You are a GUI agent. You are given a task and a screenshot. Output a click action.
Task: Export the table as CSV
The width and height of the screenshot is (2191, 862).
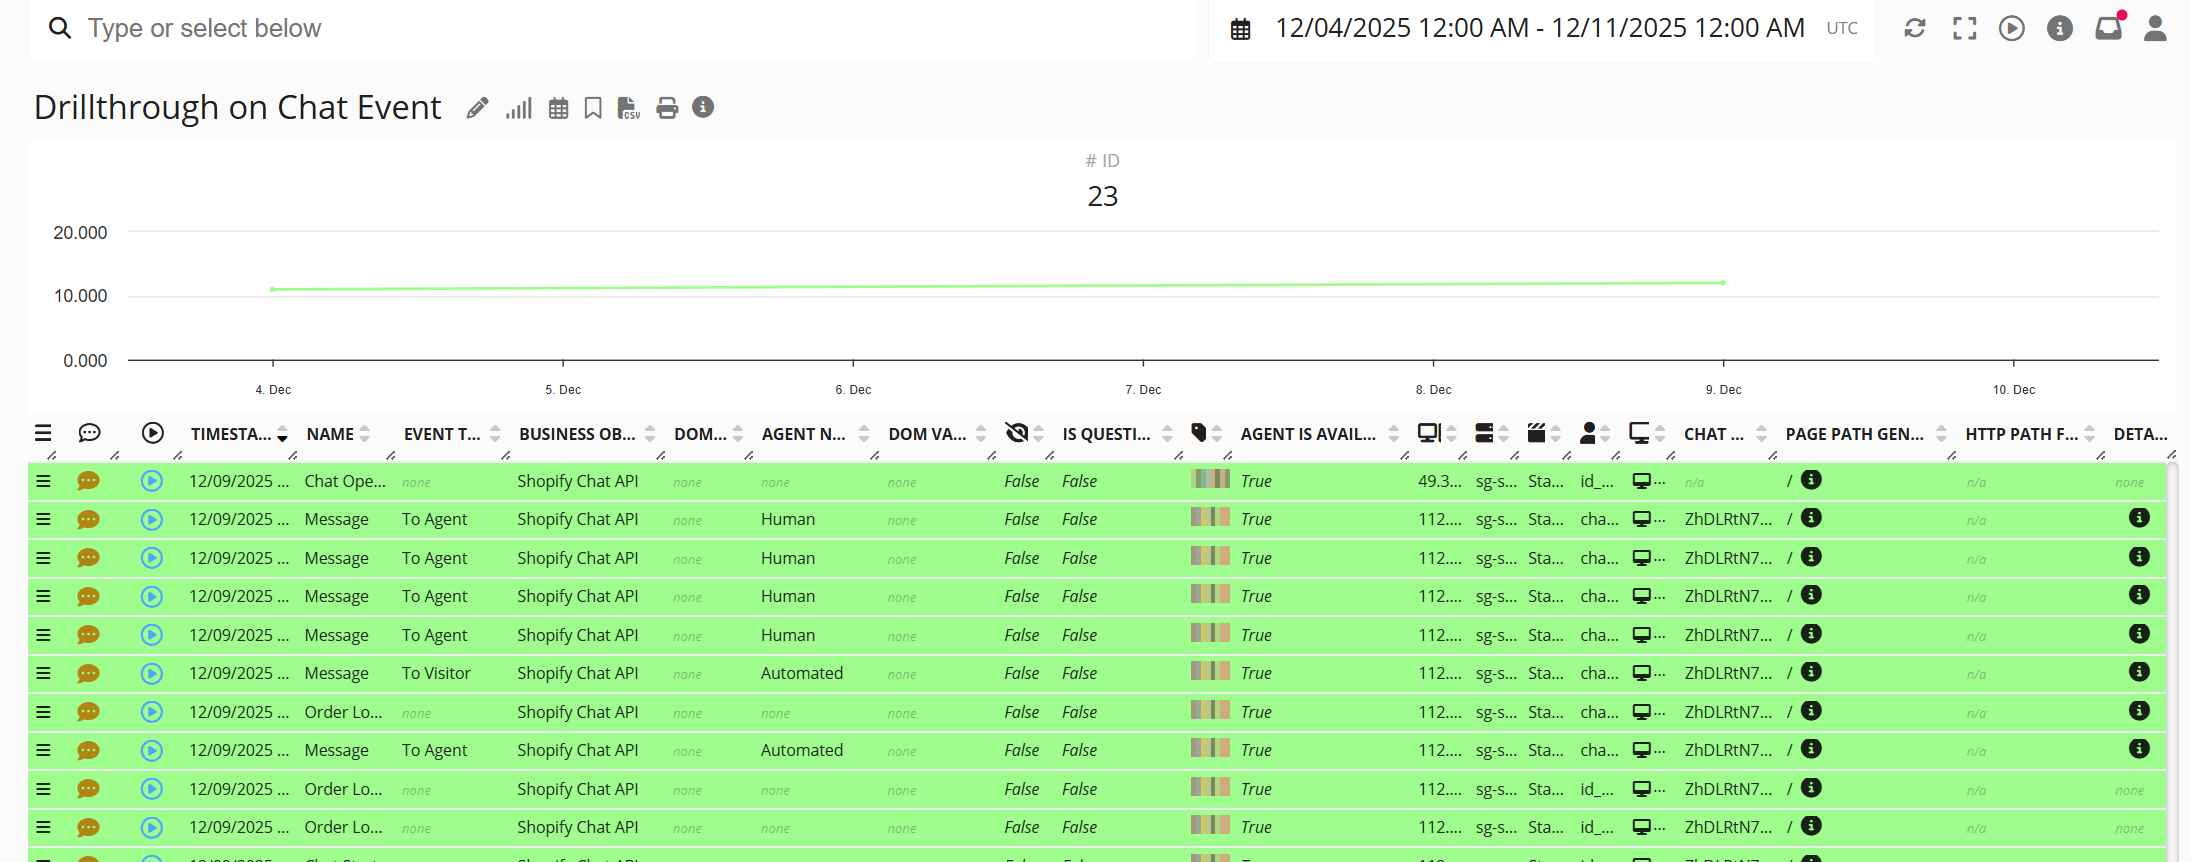(628, 108)
